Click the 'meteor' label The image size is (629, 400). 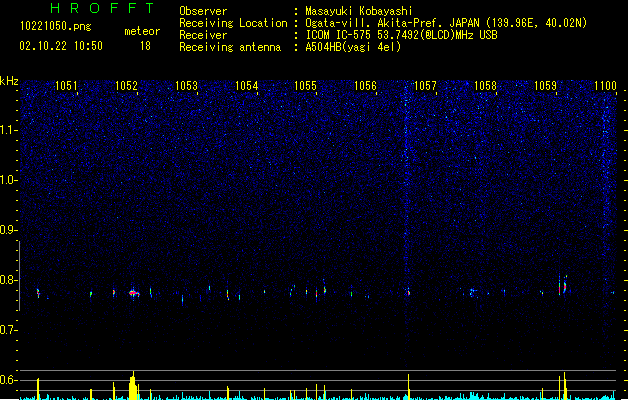(142, 31)
